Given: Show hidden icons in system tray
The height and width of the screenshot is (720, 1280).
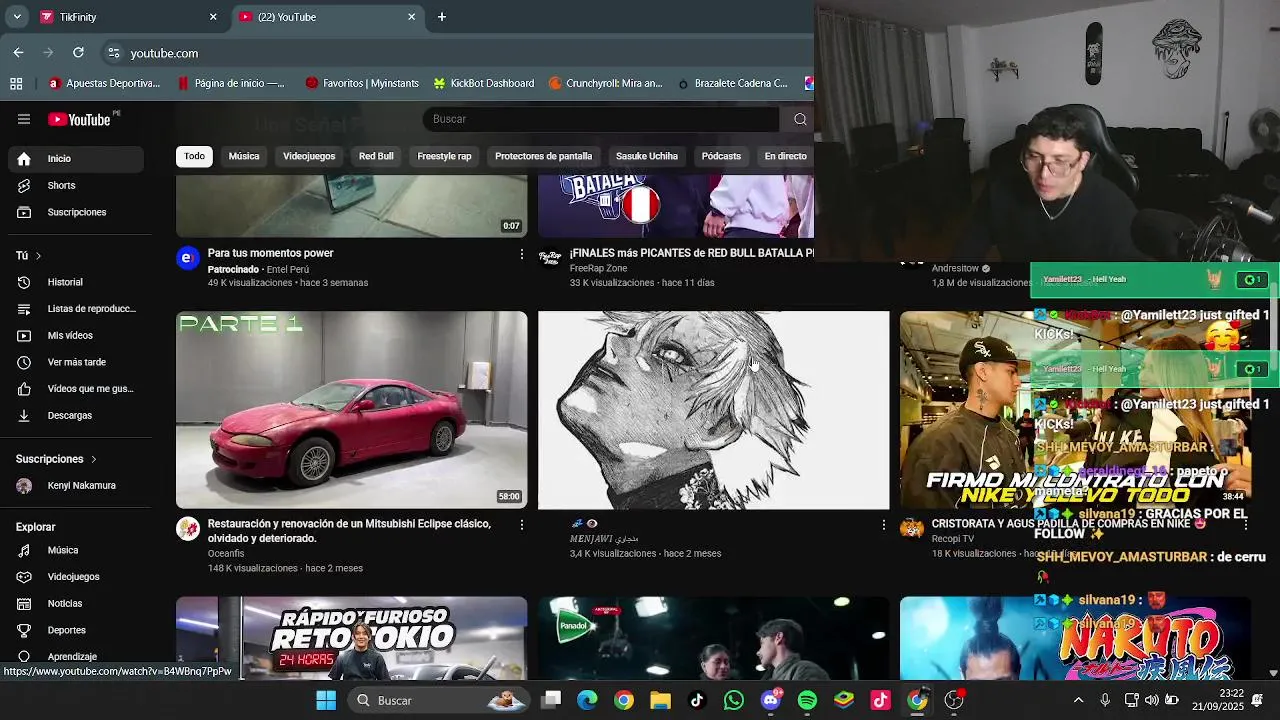Looking at the screenshot, I should 1078,700.
